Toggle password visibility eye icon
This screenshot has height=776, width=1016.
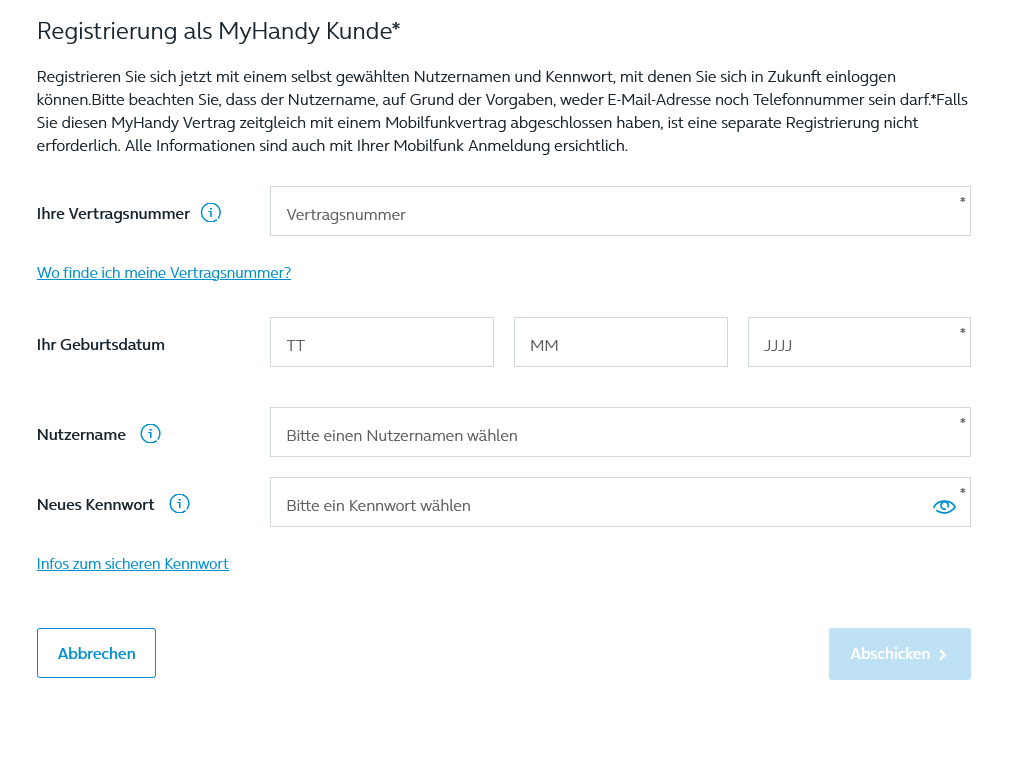[944, 506]
